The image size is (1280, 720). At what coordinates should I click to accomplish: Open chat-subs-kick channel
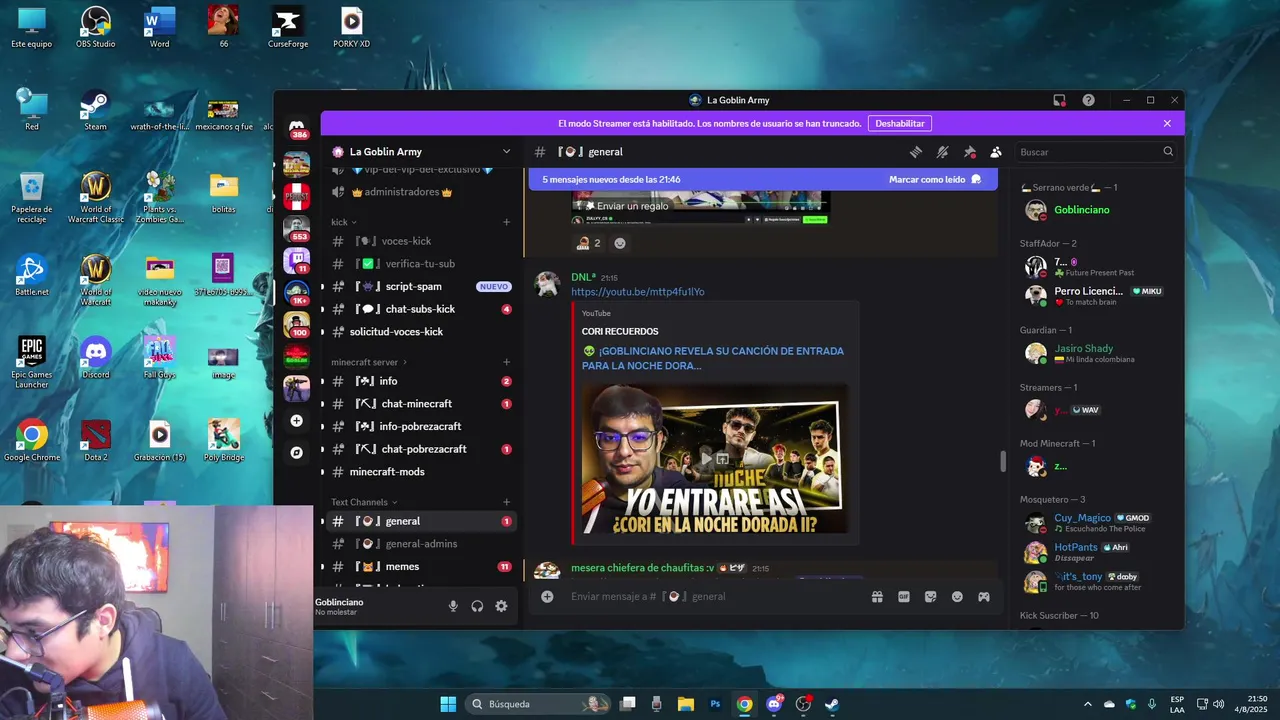pyautogui.click(x=421, y=309)
